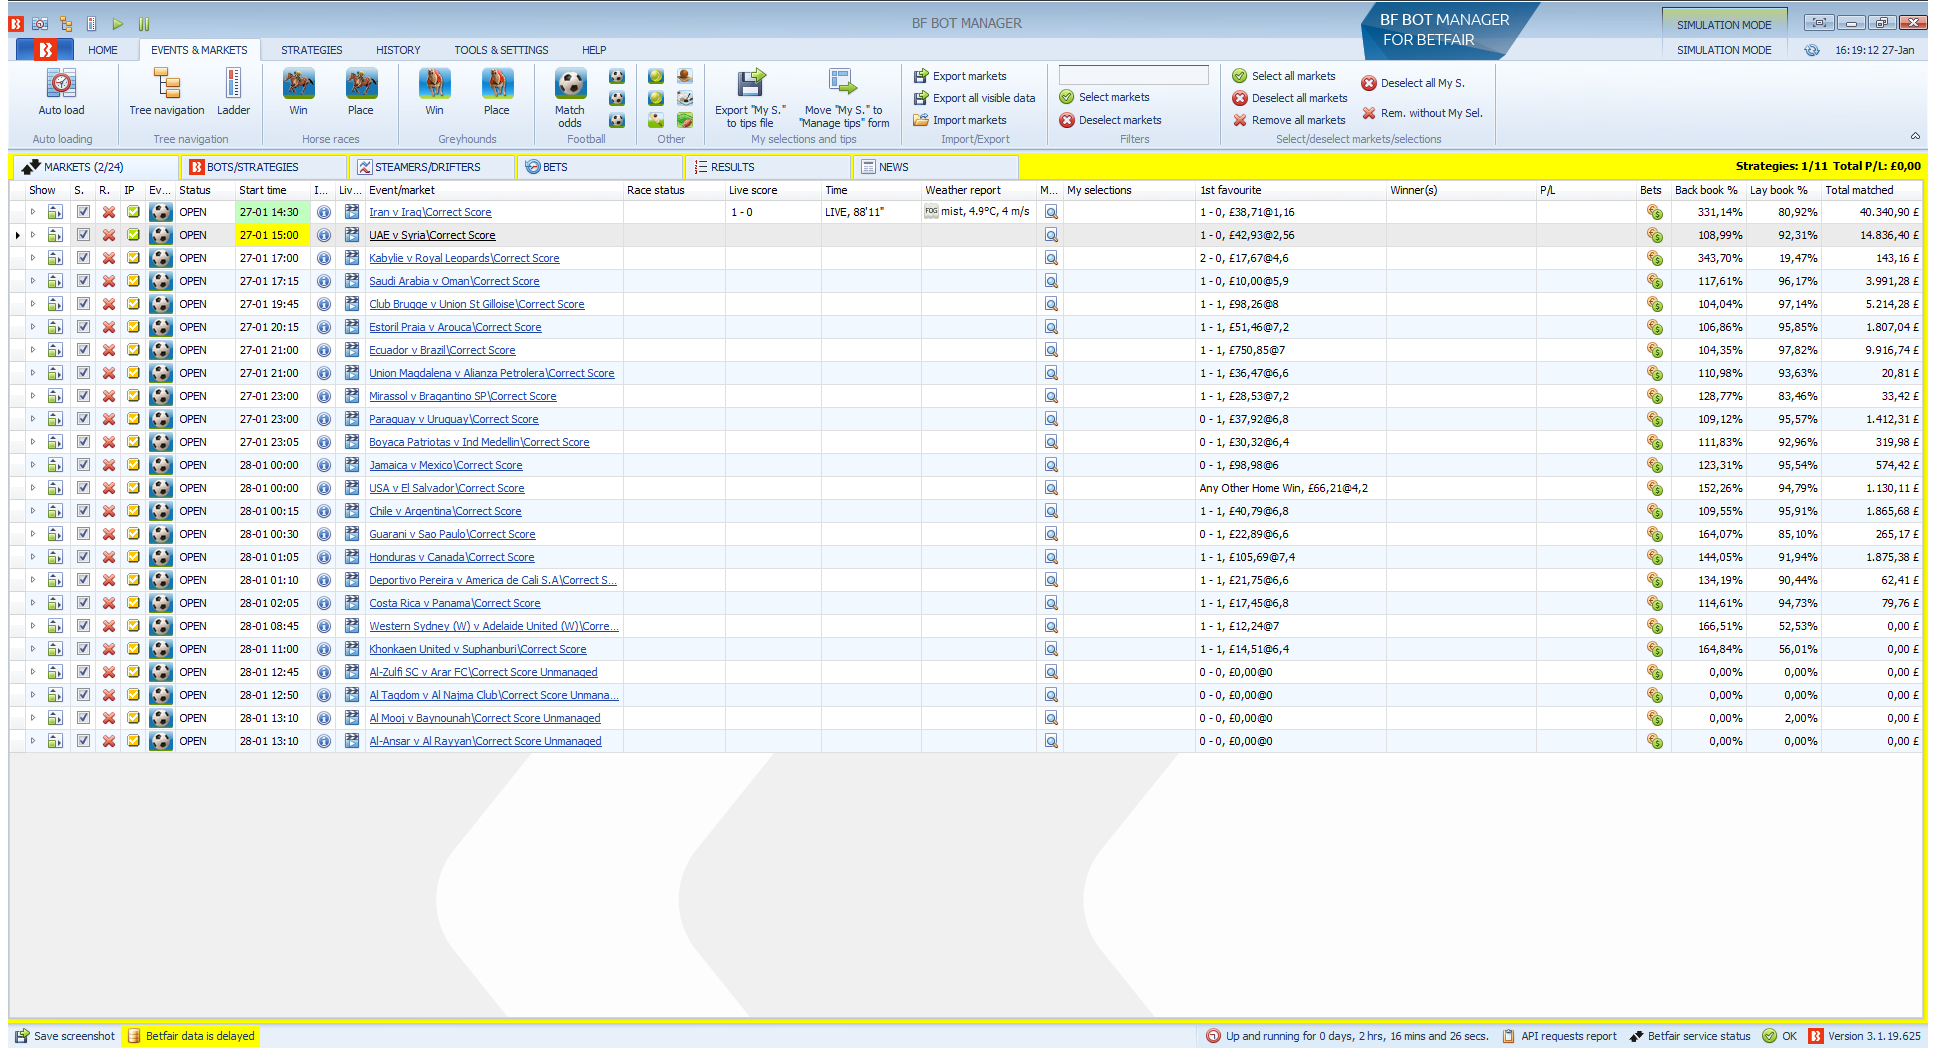Toggle selected checkbox for the Iran v Iraq row
Image resolution: width=1936 pixels, height=1056 pixels.
click(x=83, y=212)
